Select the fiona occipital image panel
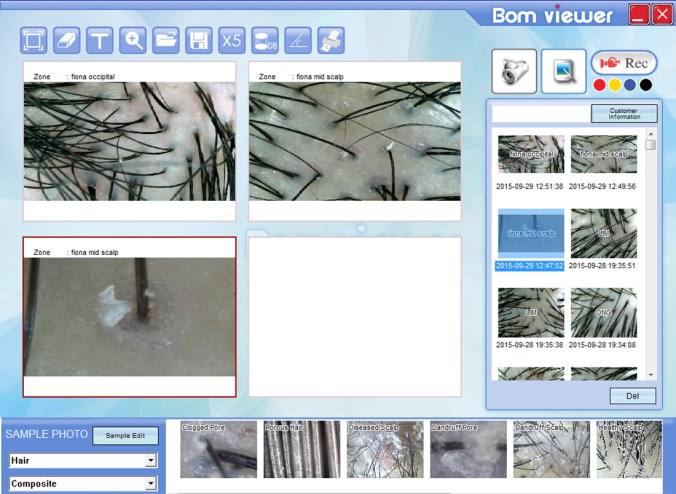 pyautogui.click(x=129, y=141)
